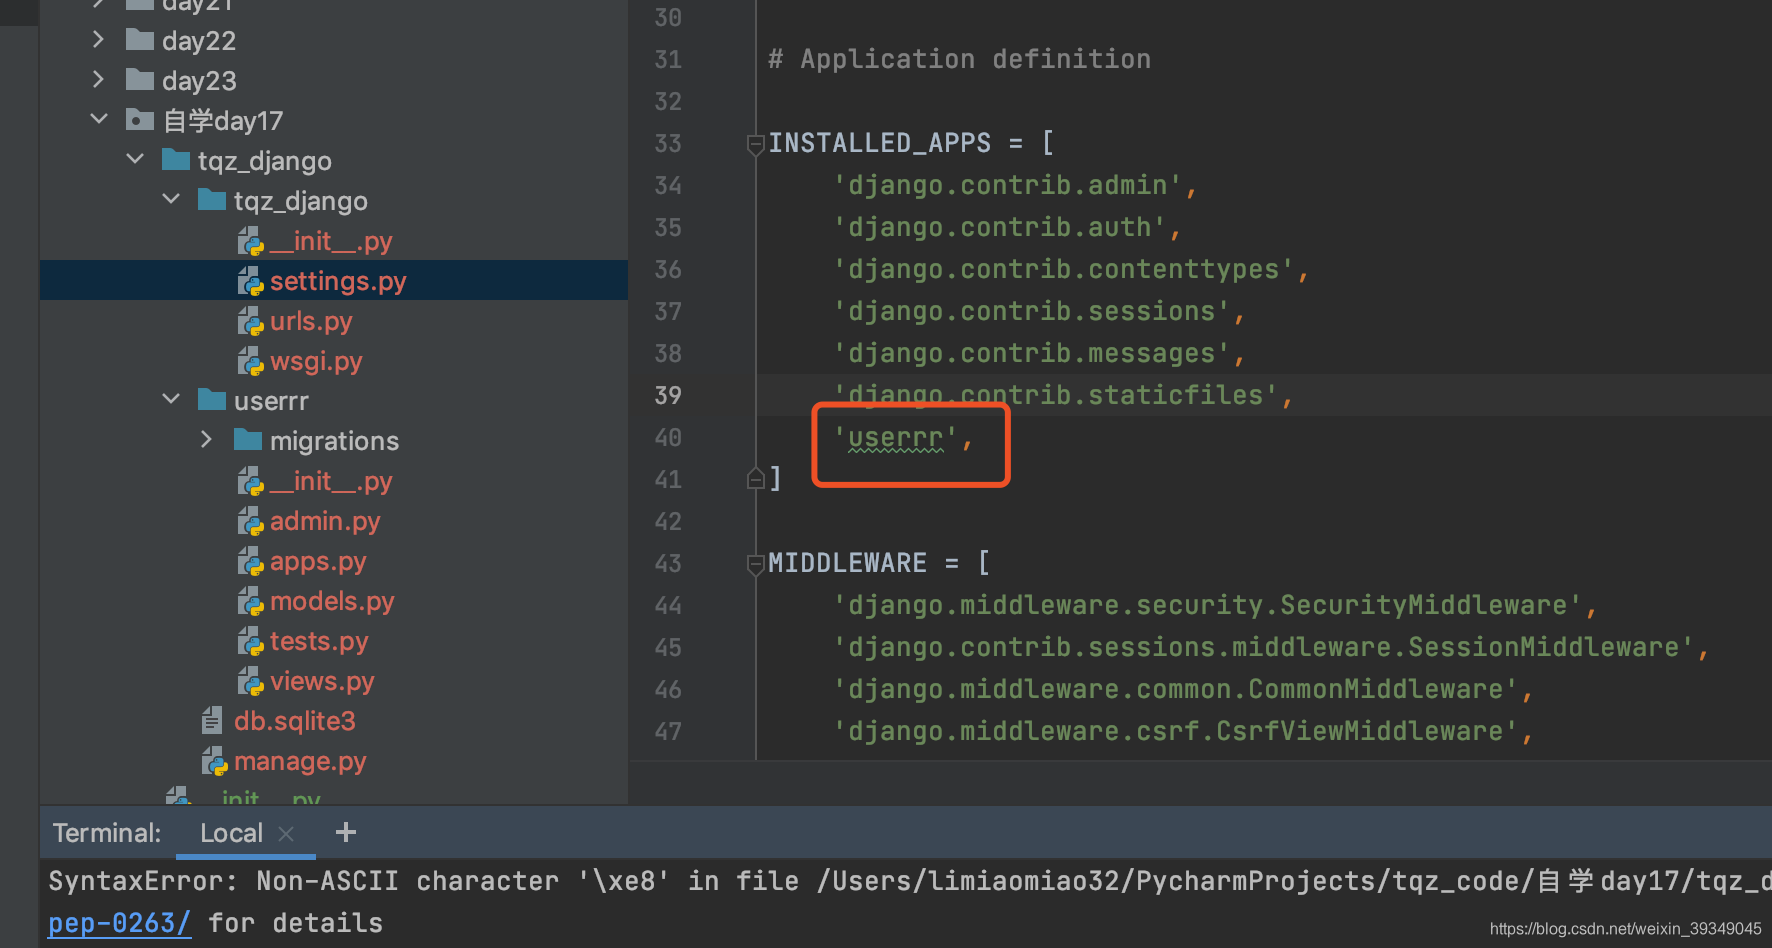Click the views.py Python file icon
1772x948 pixels.
250,681
